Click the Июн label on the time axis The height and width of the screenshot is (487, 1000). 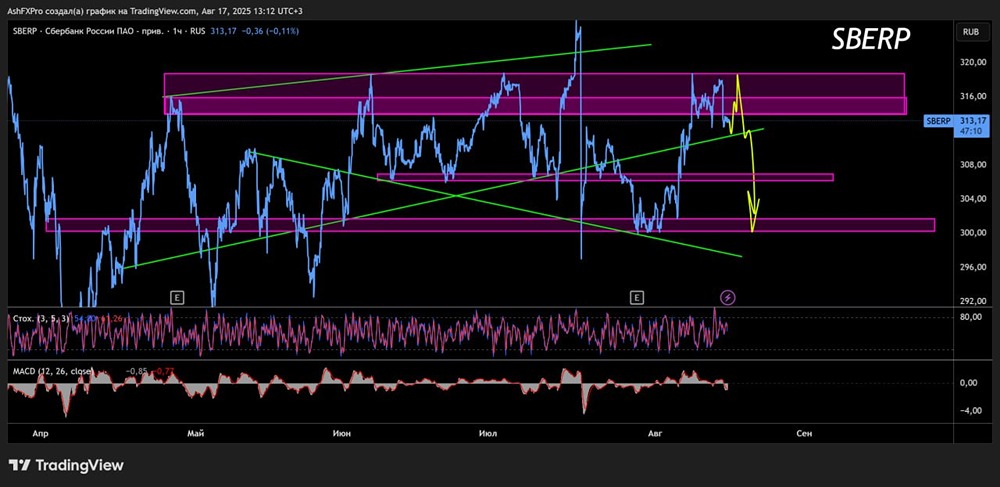[341, 434]
